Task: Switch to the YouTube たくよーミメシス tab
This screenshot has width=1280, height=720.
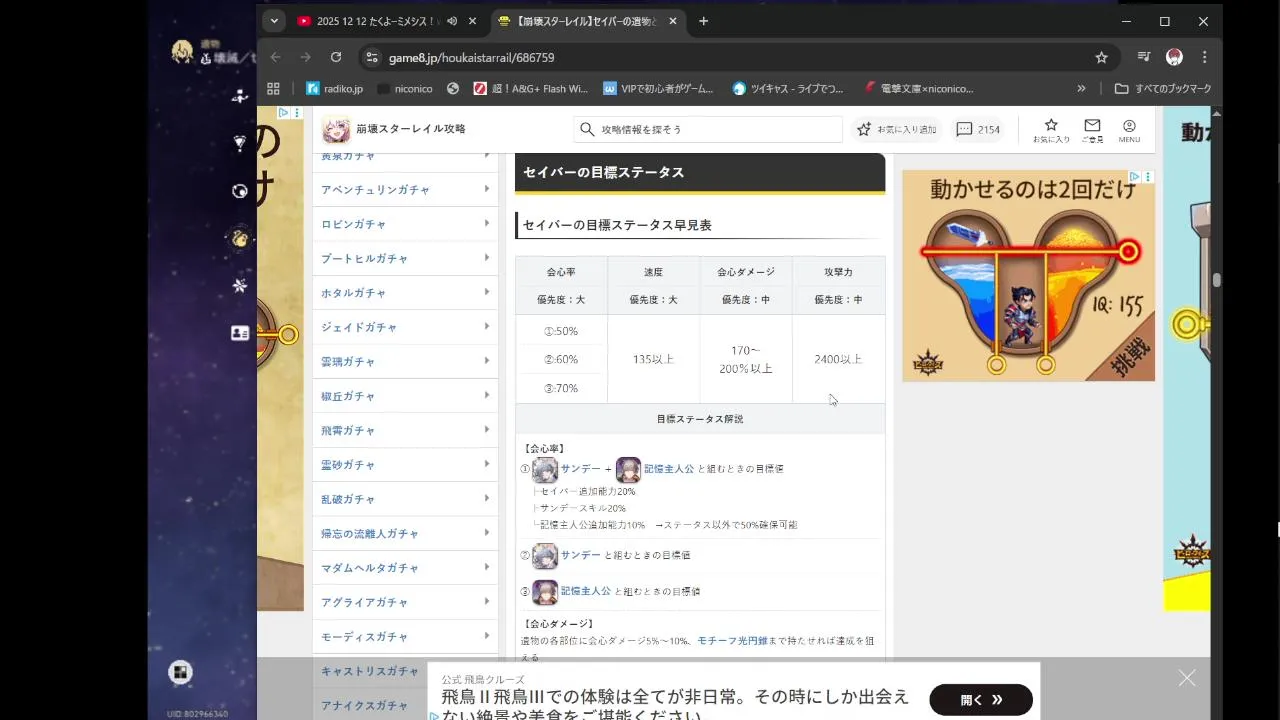Action: pyautogui.click(x=378, y=21)
